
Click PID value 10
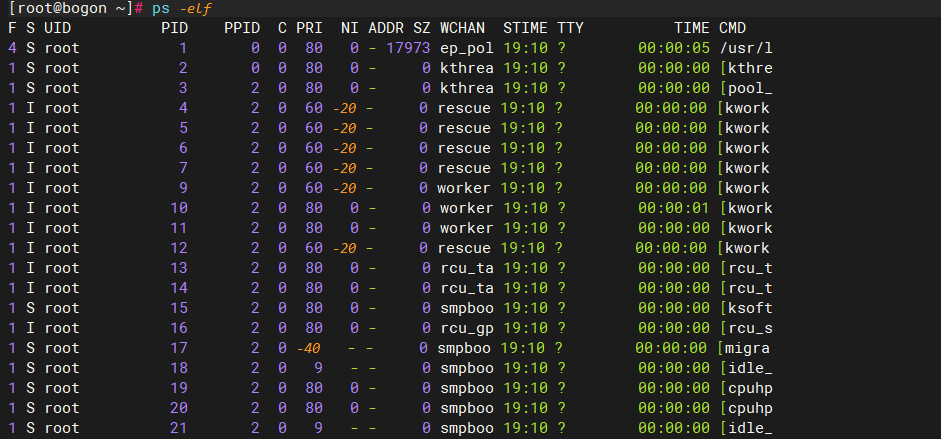coord(179,208)
